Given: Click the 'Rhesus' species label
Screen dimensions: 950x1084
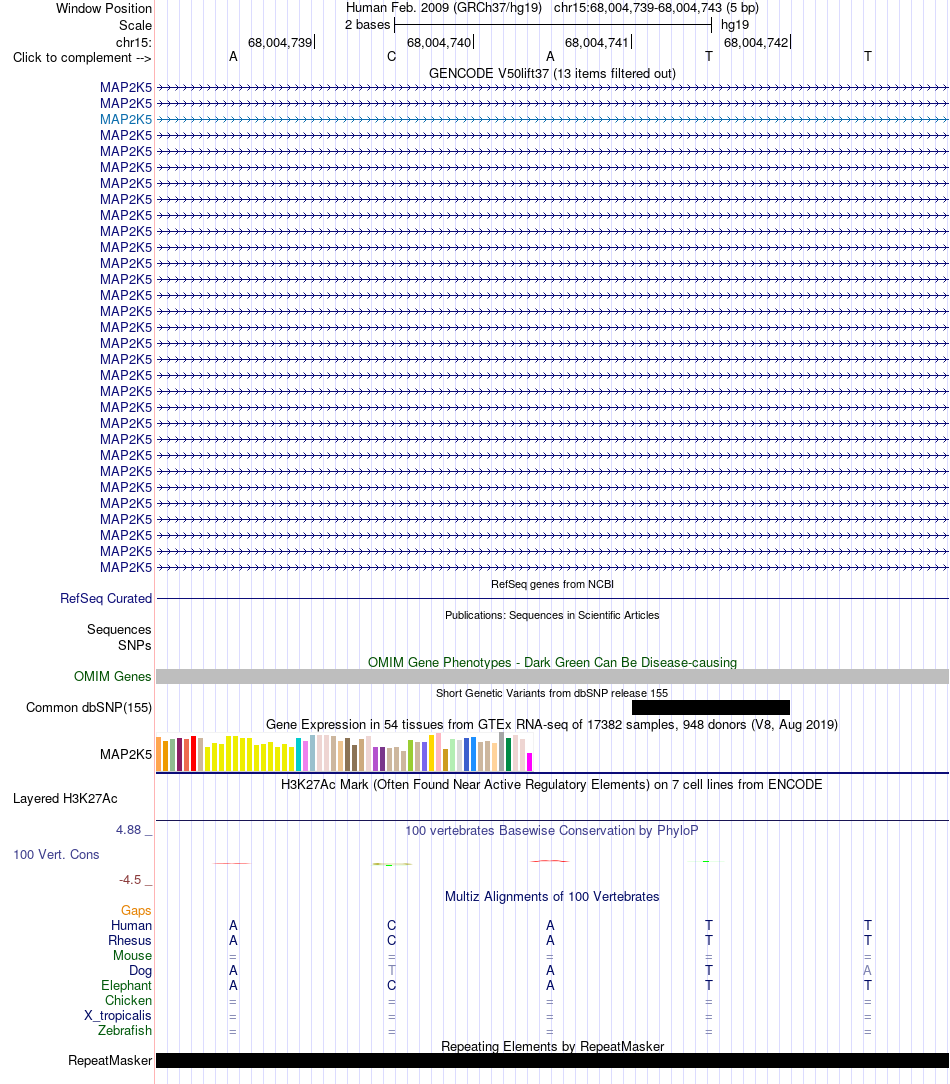Looking at the screenshot, I should coord(130,941).
